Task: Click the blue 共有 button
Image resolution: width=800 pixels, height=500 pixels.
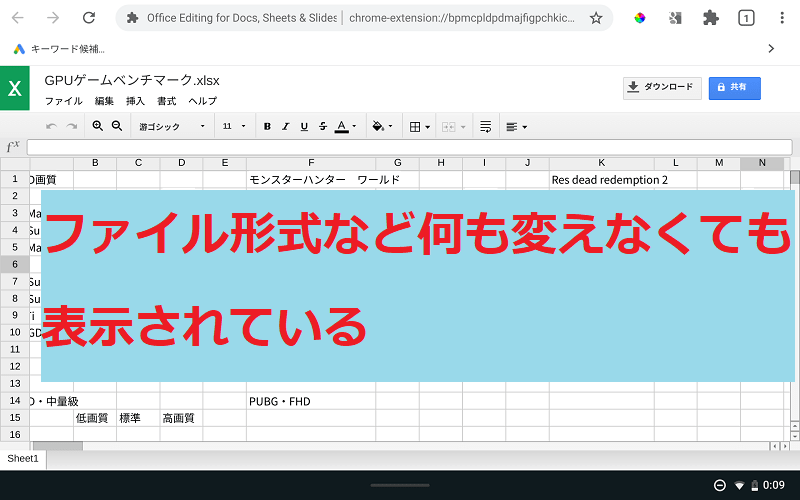Action: (x=734, y=88)
